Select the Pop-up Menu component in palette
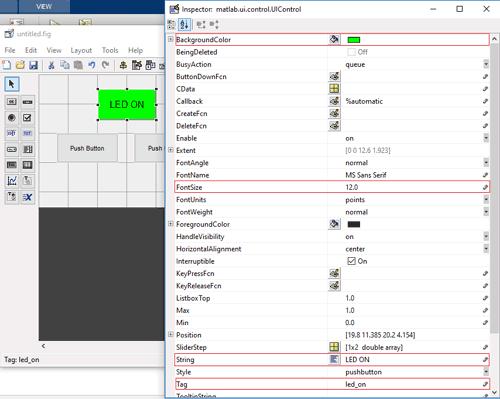 pyautogui.click(x=12, y=149)
